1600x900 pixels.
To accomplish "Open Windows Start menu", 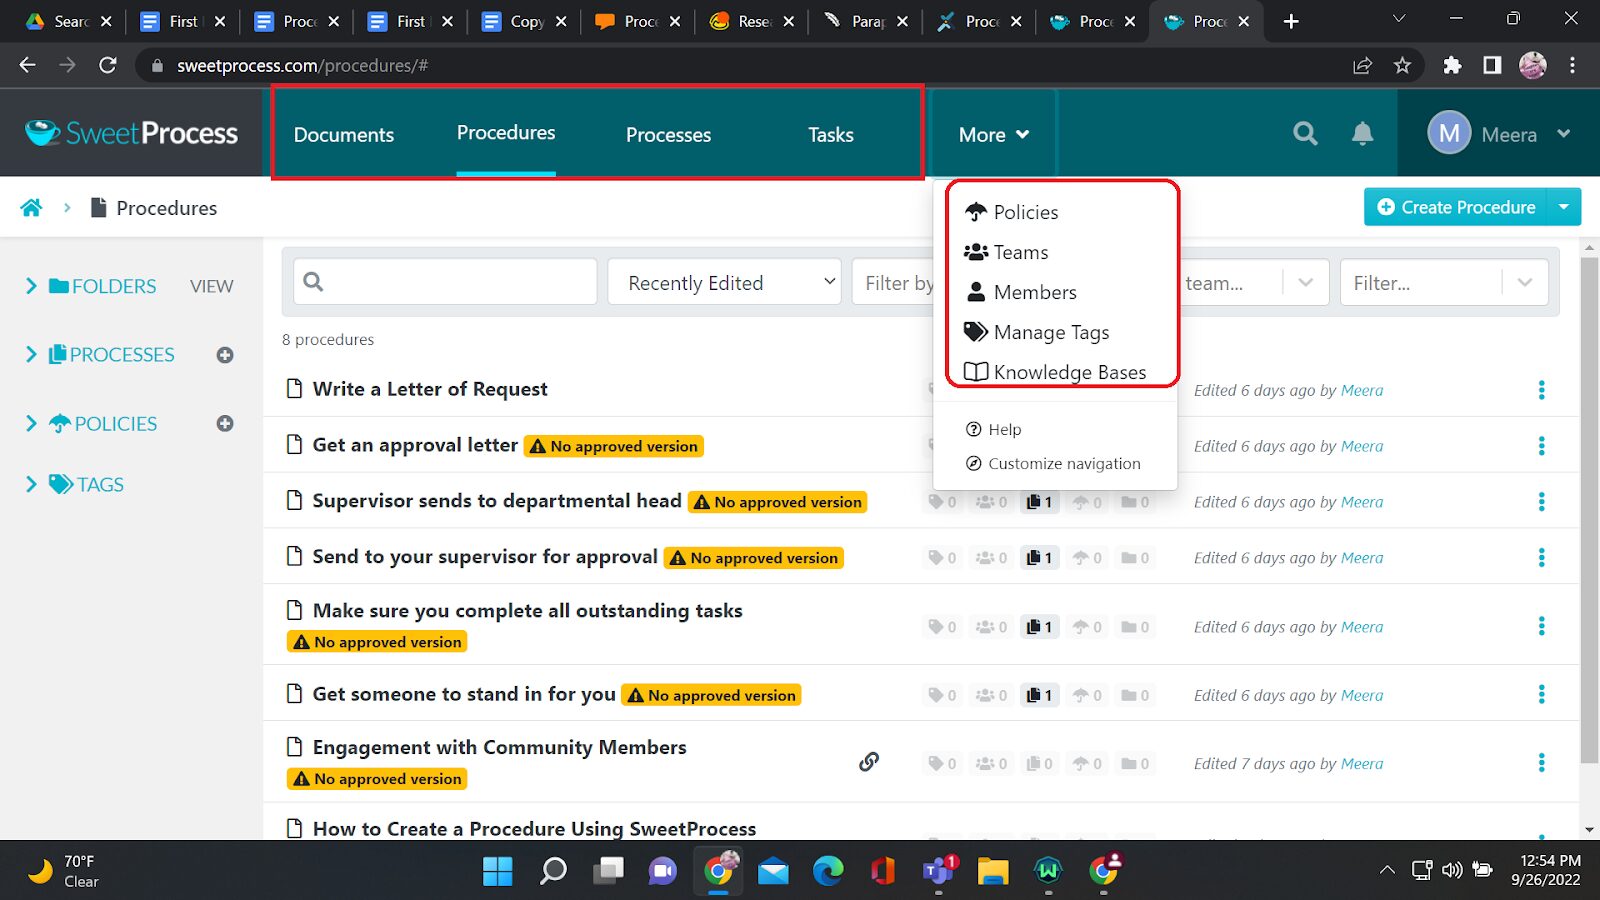I will 497,871.
